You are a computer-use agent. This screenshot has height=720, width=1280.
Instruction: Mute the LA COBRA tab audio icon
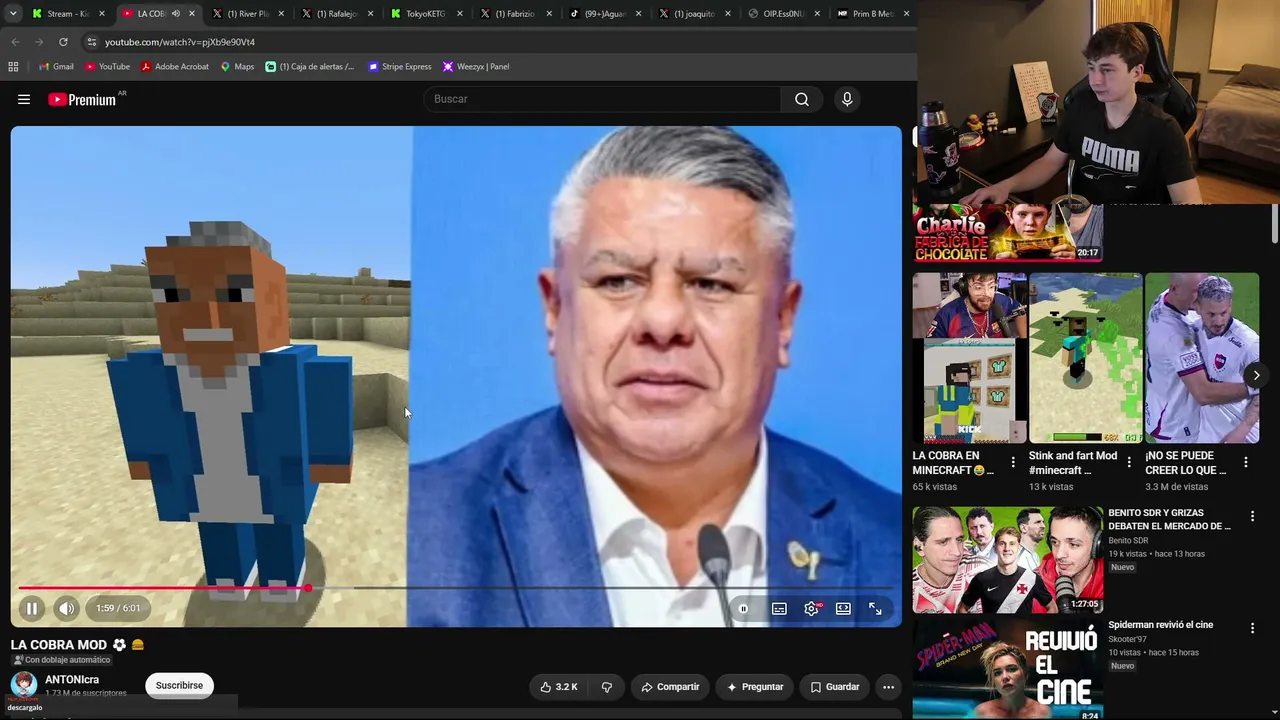175,14
